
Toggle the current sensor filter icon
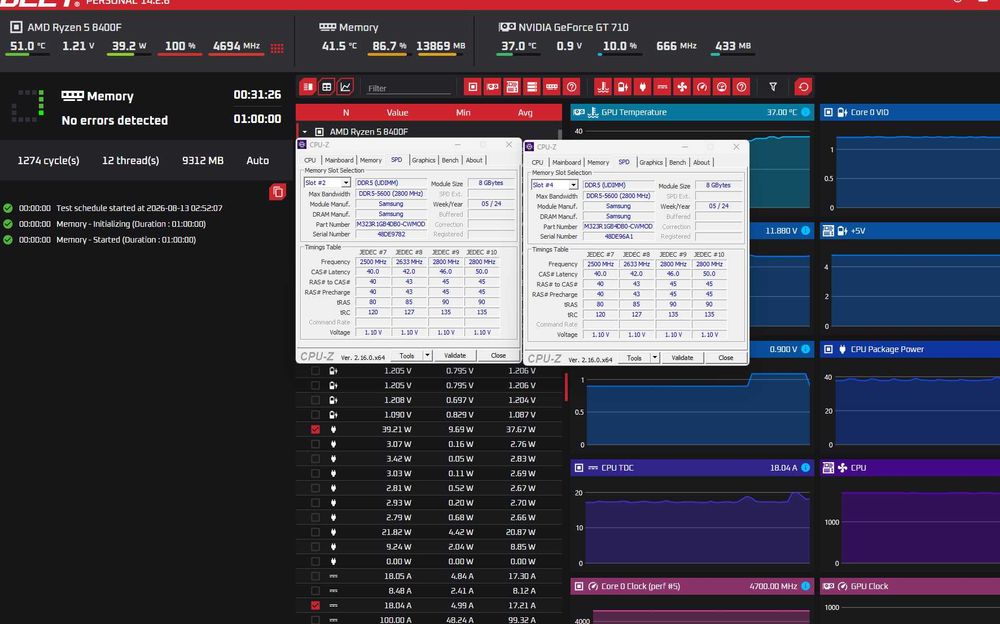(x=662, y=87)
